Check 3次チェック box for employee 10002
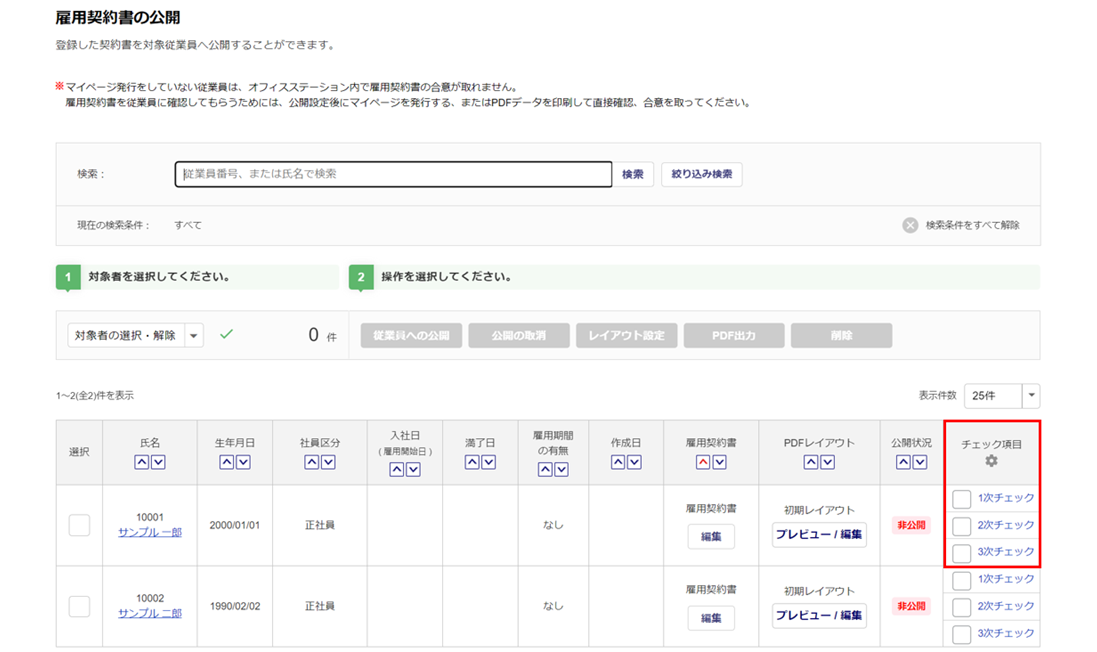 961,634
